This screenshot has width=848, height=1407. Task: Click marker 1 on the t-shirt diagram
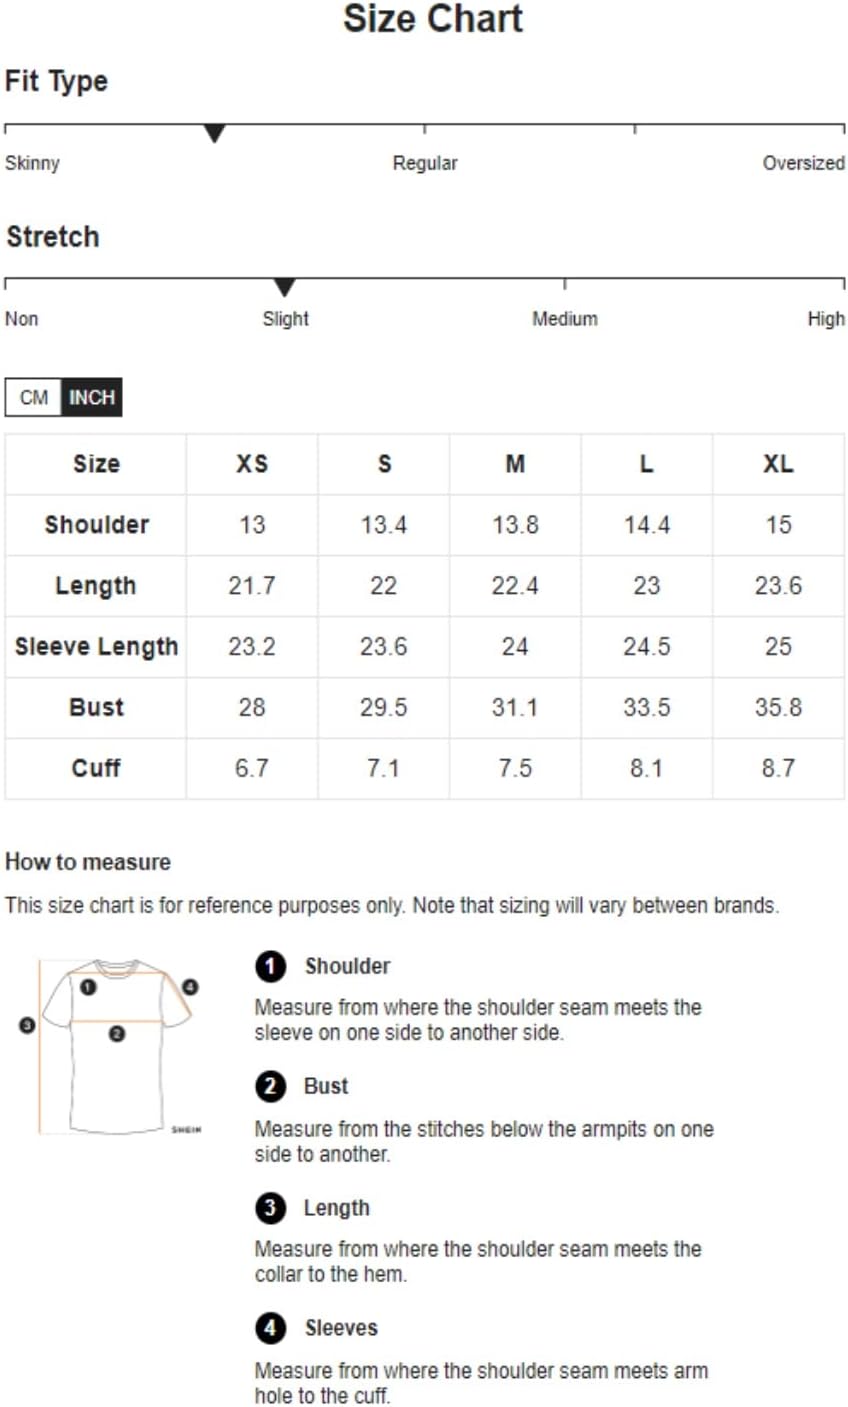point(88,987)
